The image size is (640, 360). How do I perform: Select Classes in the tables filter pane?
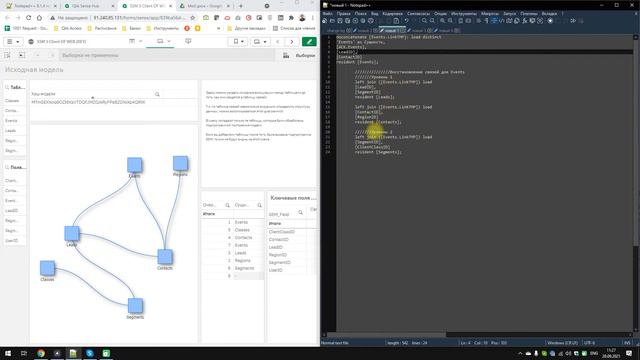click(14, 100)
